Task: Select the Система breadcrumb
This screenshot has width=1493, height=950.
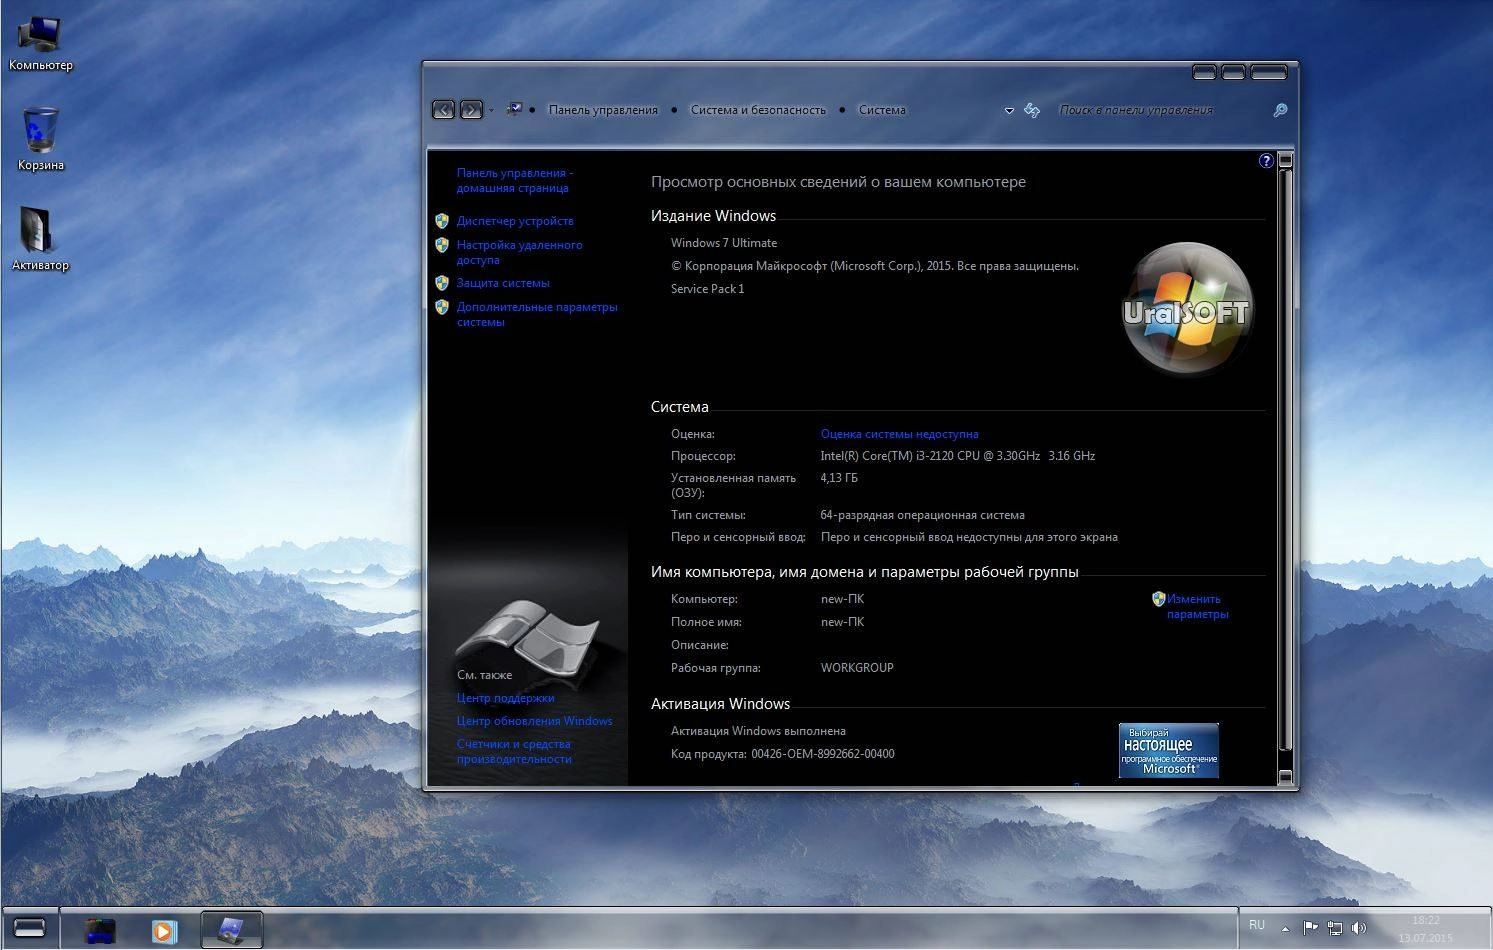Action: coord(882,110)
